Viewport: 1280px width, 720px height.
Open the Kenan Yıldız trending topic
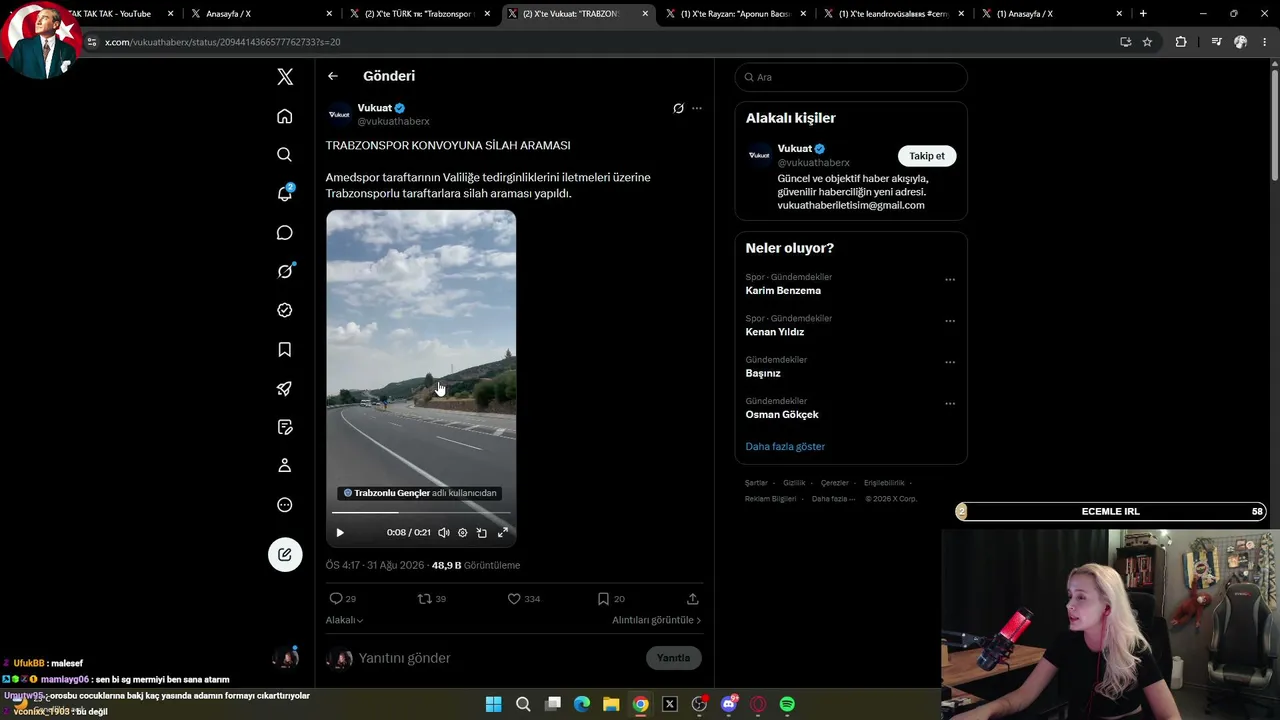pos(775,332)
